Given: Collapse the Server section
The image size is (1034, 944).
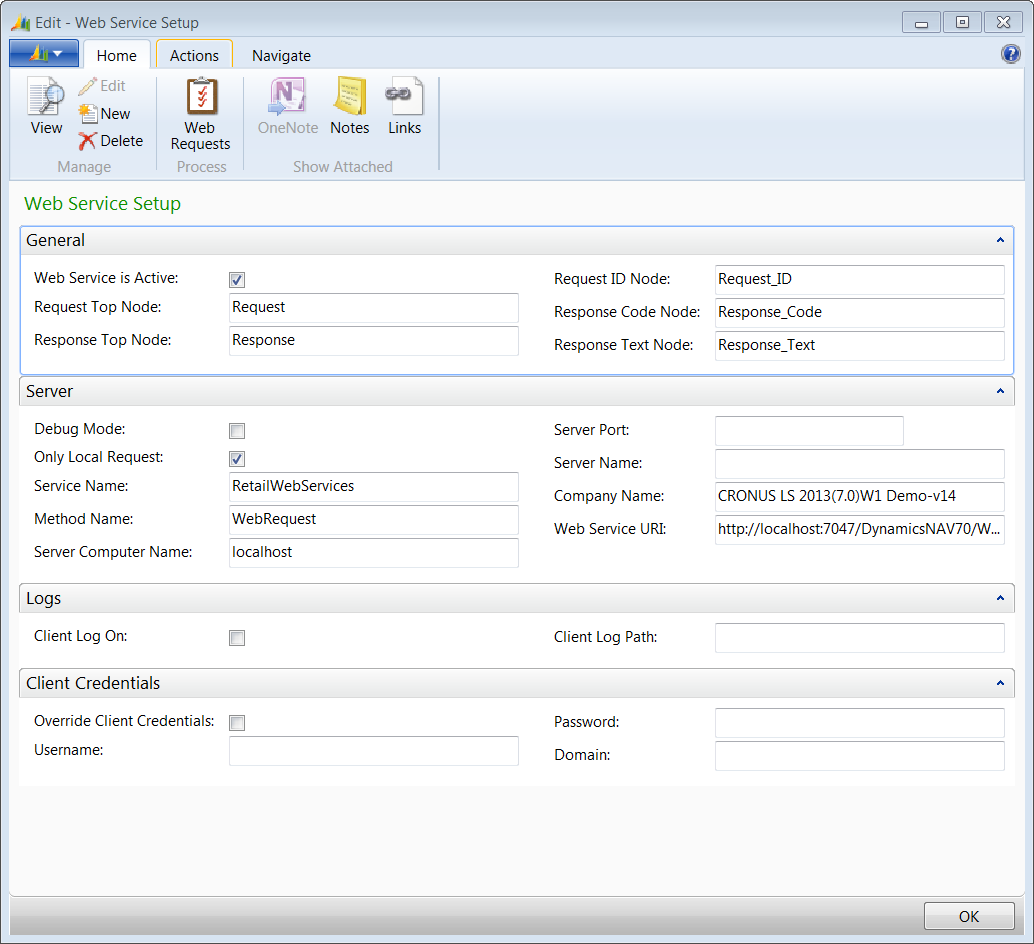Looking at the screenshot, I should tap(1000, 391).
